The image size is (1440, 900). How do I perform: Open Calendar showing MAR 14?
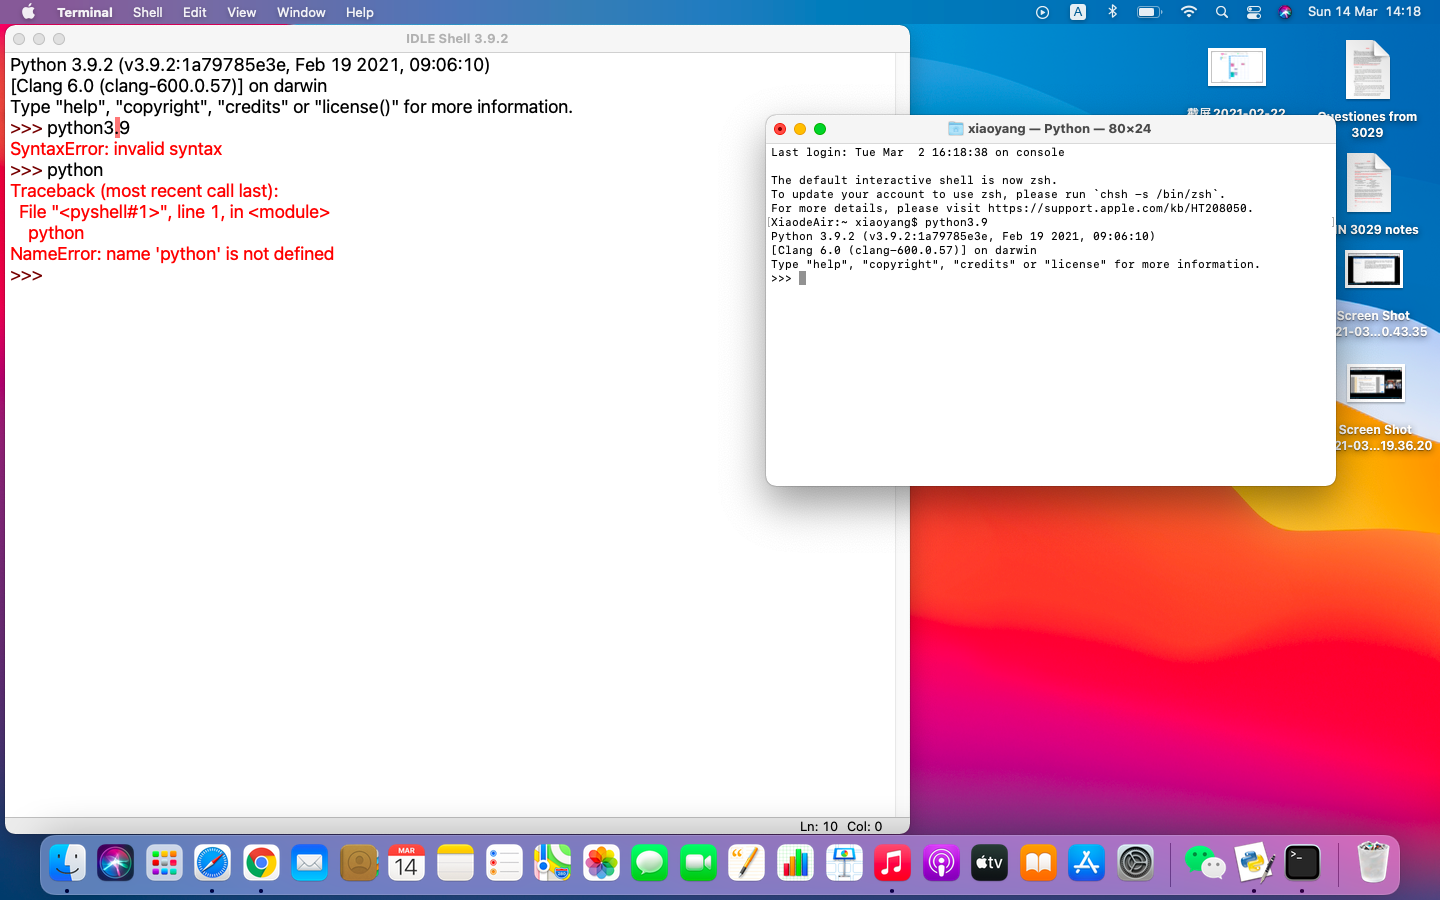click(x=406, y=862)
